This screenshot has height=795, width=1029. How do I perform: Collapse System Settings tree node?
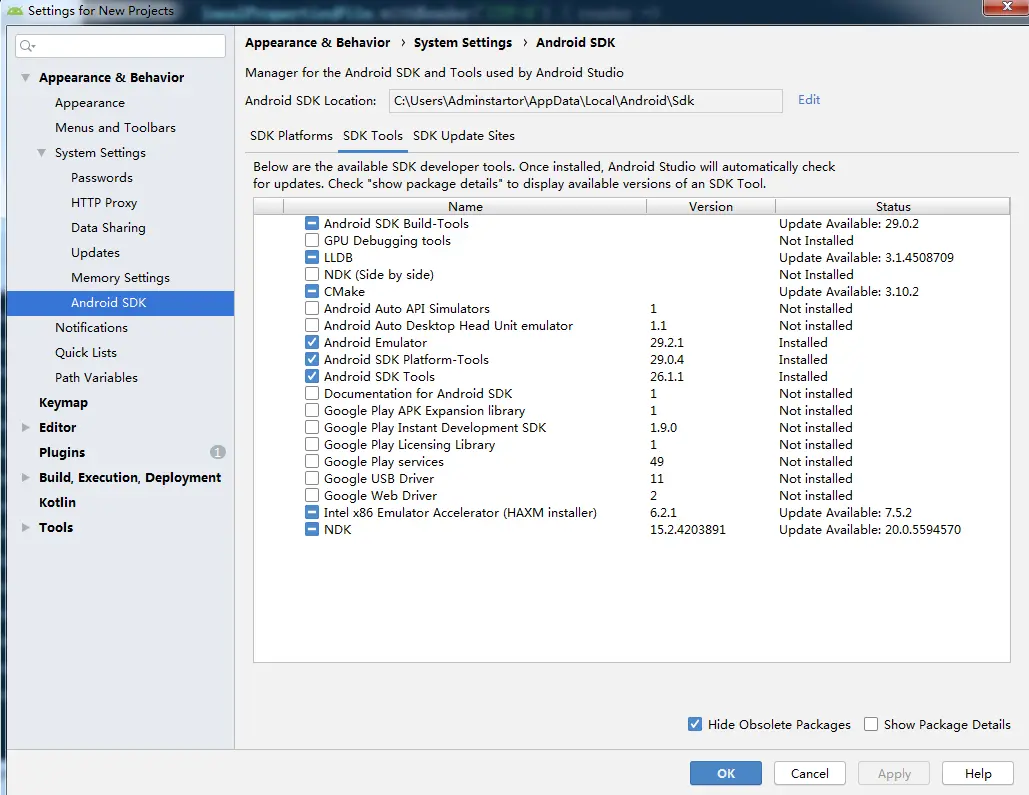[41, 153]
